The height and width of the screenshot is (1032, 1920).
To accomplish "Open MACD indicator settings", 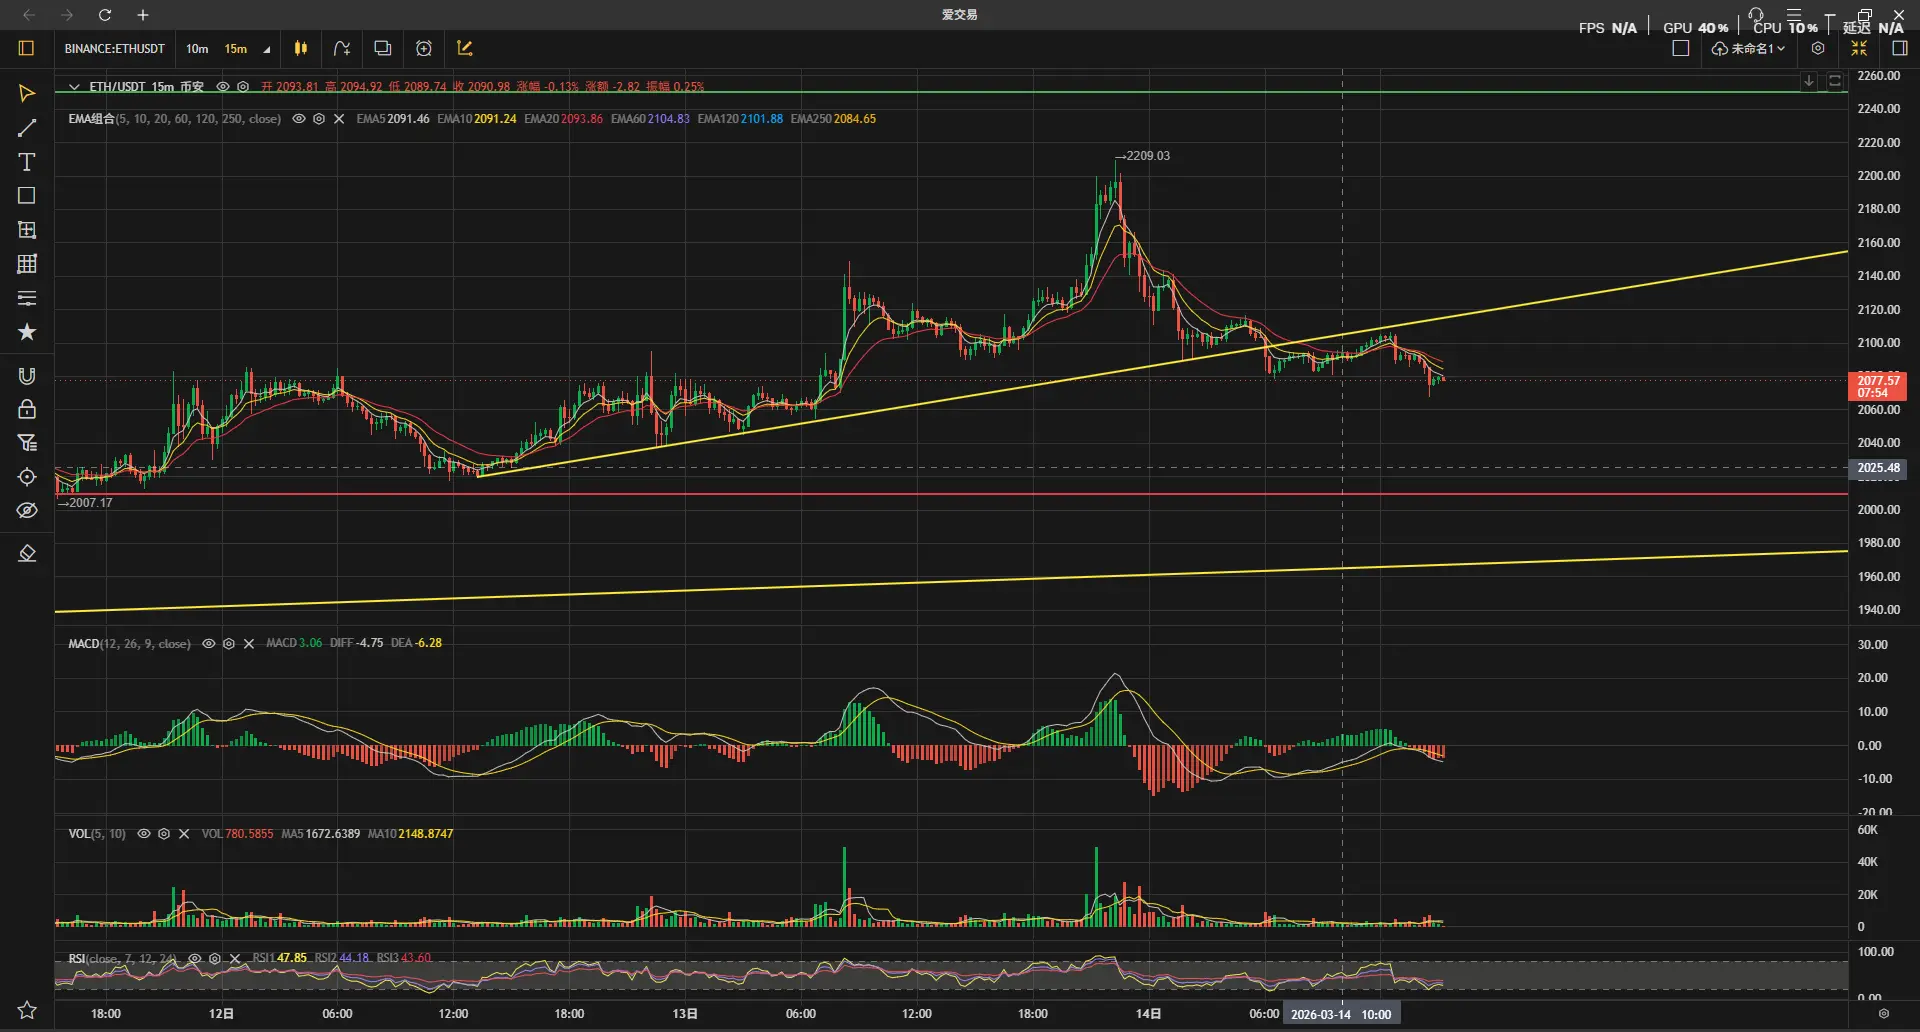I will 229,644.
